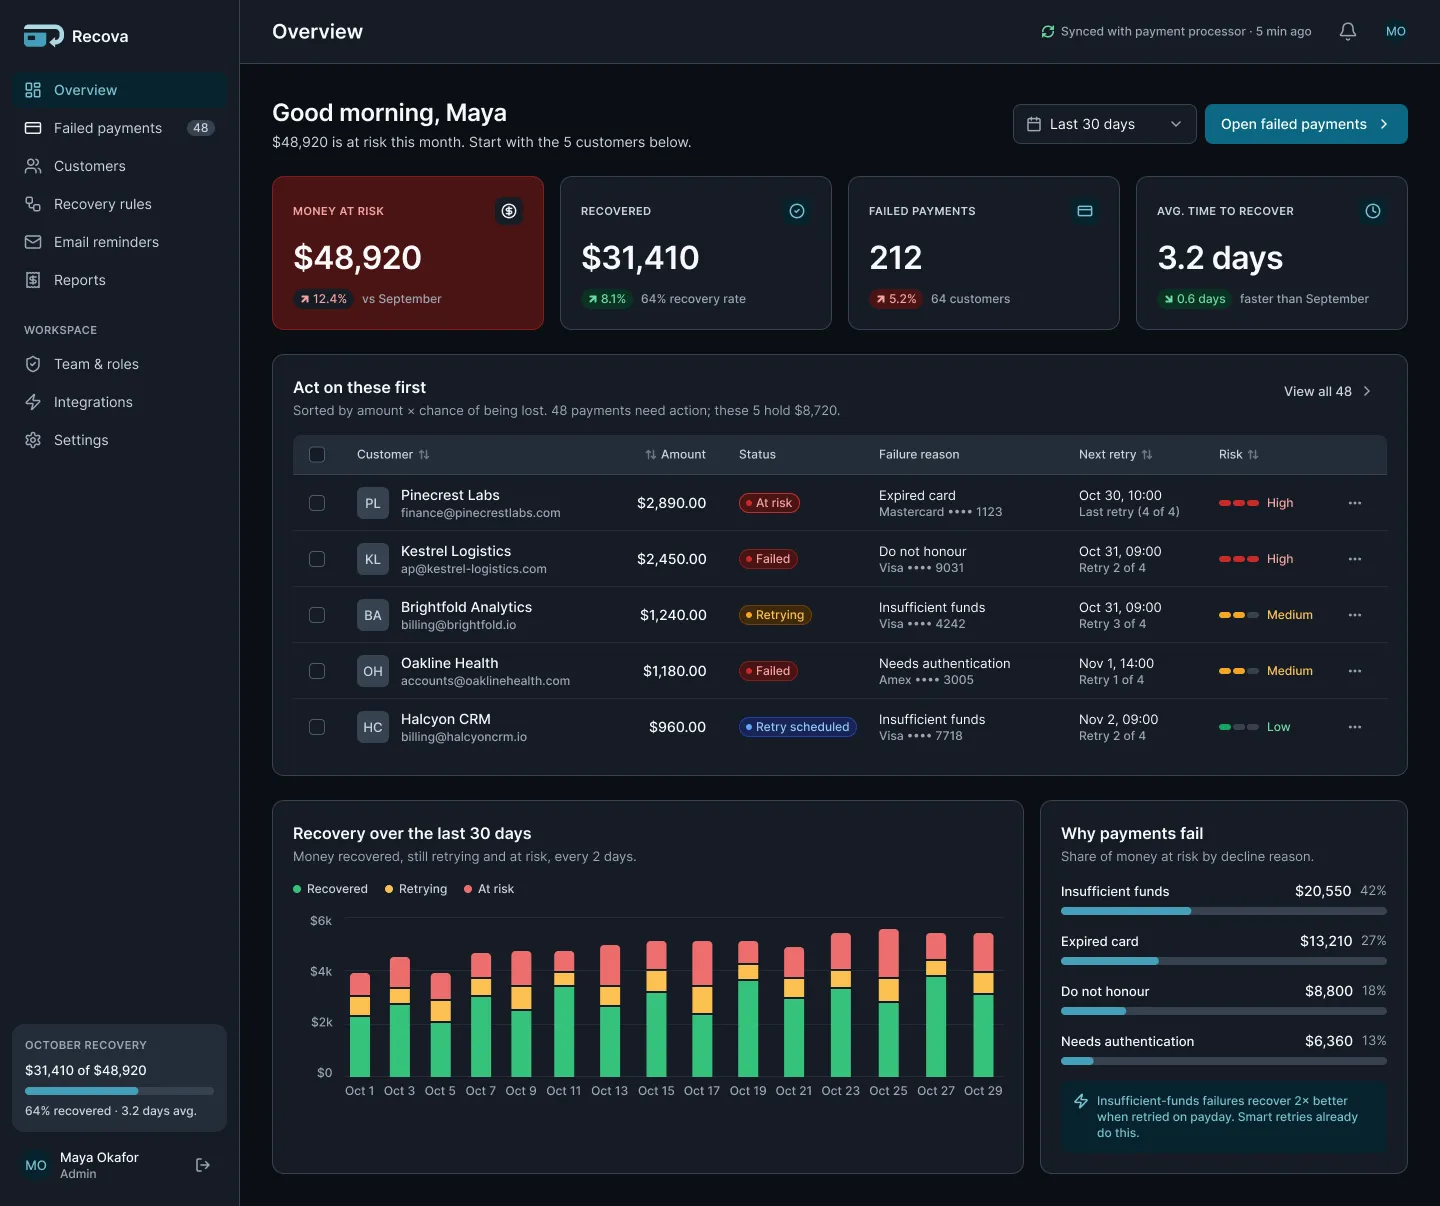Open row actions for Oakline Health
This screenshot has width=1440, height=1206.
(x=1355, y=671)
